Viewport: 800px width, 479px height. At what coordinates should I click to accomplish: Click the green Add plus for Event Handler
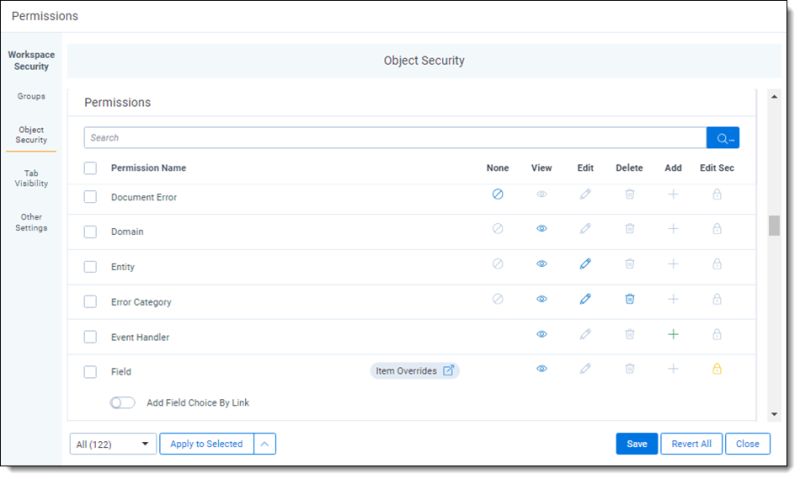click(673, 334)
